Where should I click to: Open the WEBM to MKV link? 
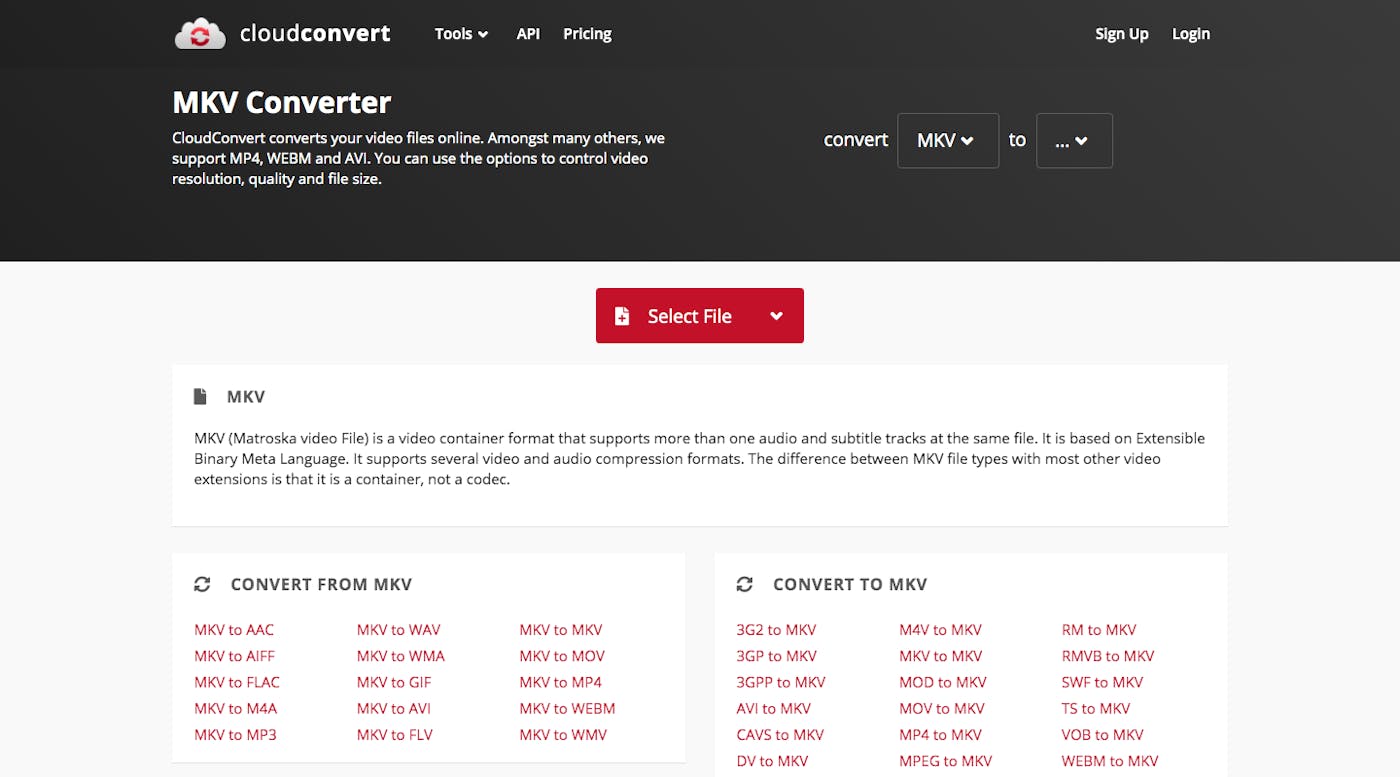coord(1110,761)
